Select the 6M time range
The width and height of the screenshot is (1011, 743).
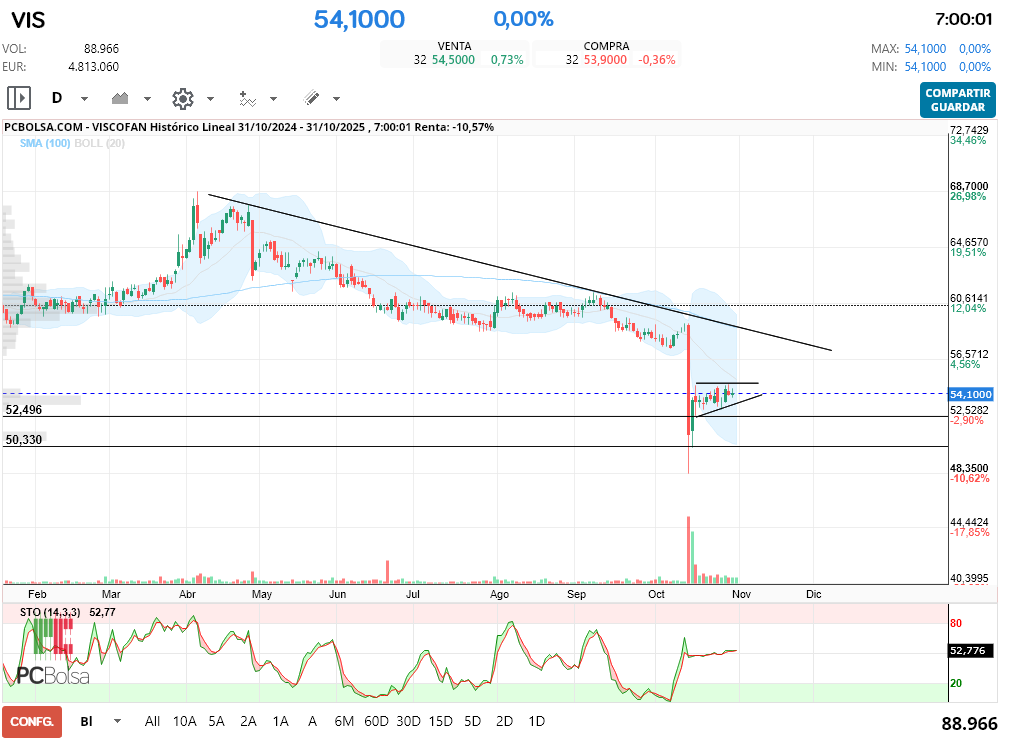coord(344,721)
